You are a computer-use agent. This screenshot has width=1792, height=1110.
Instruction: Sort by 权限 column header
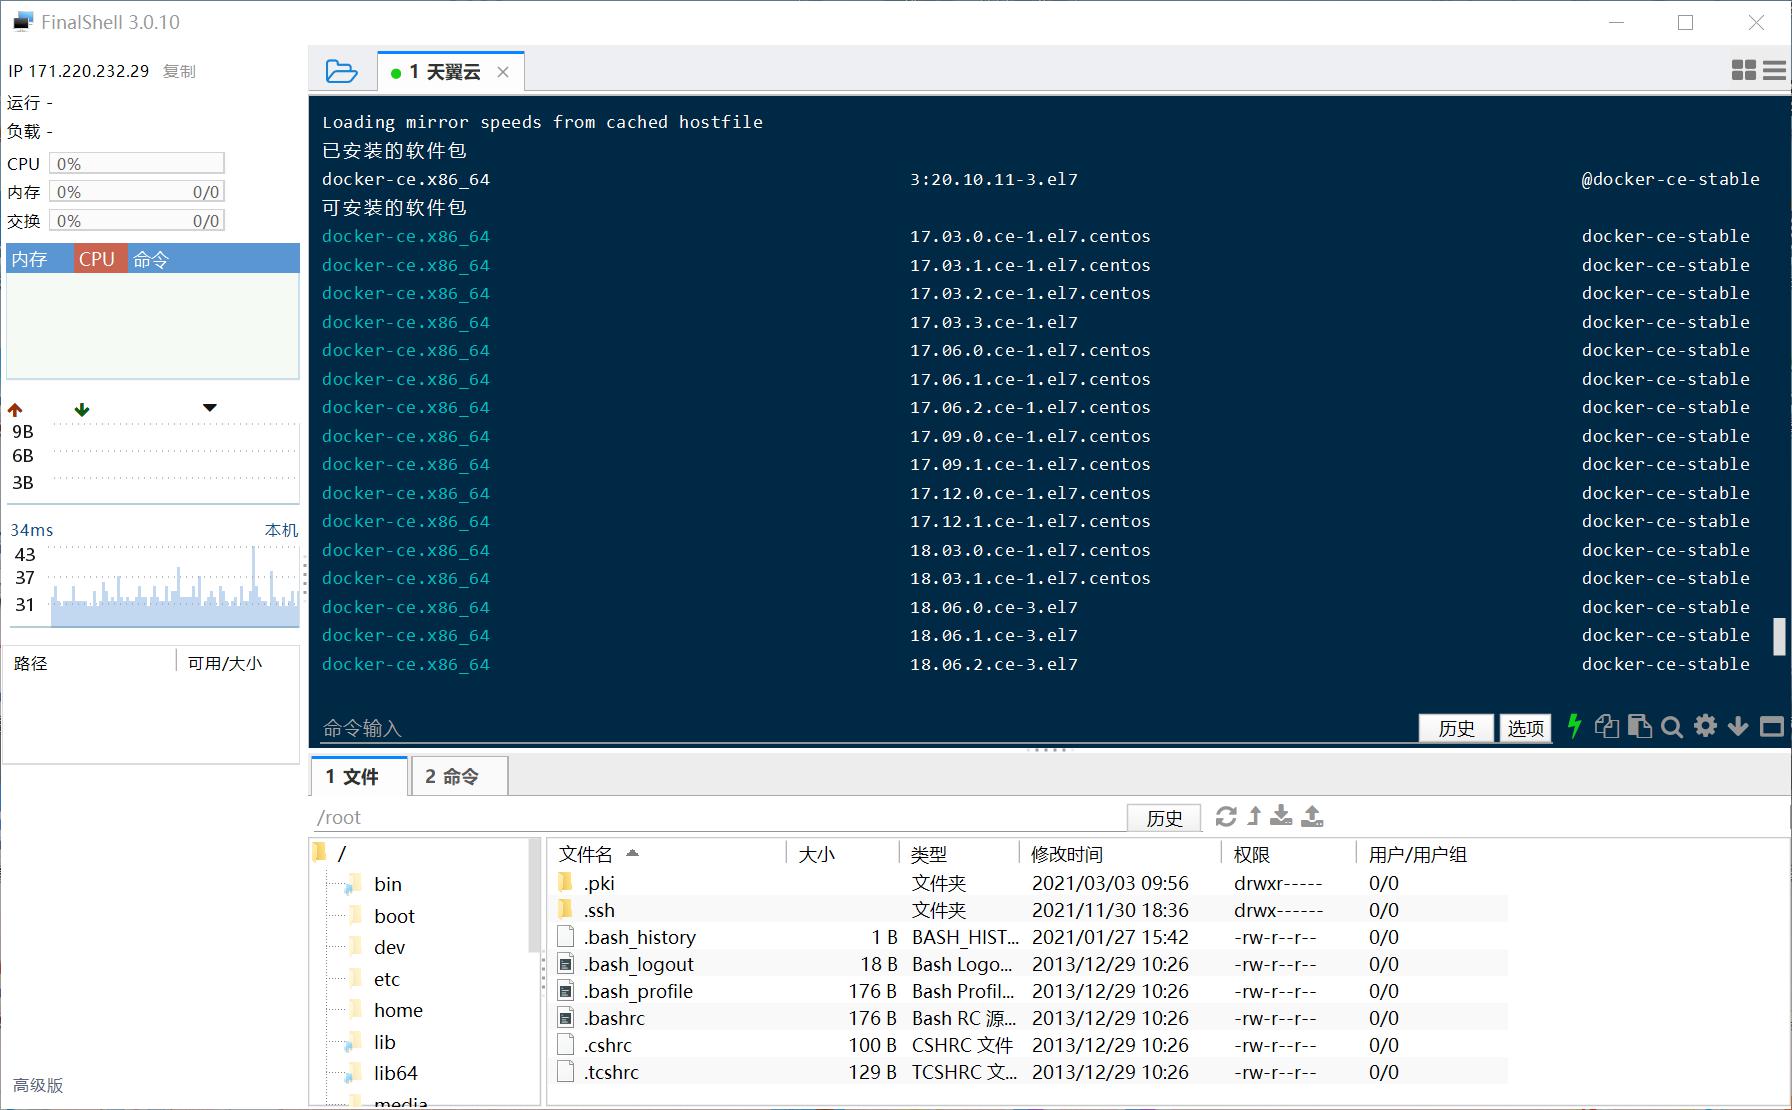tap(1289, 854)
